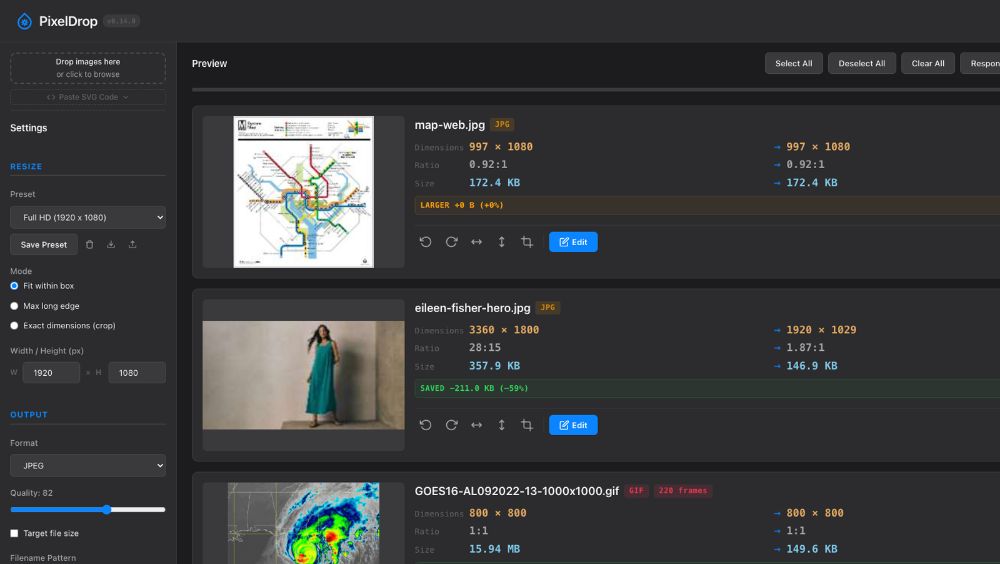
Task: Click Deselect All button
Action: 862,63
